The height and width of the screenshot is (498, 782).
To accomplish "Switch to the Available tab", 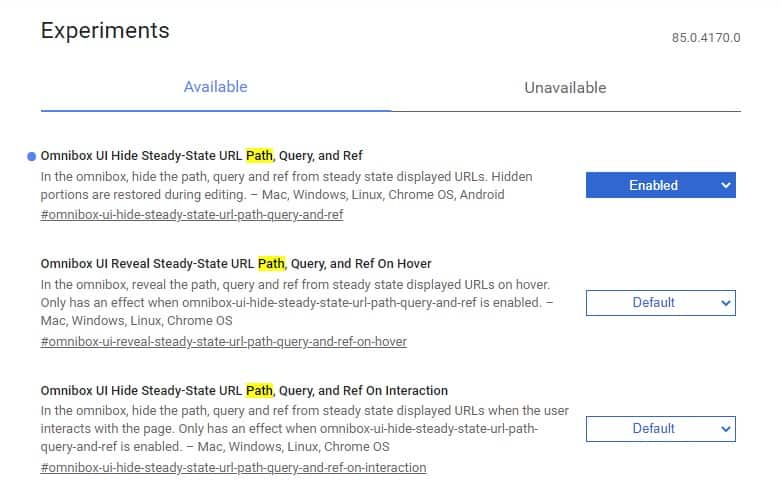I will [215, 87].
